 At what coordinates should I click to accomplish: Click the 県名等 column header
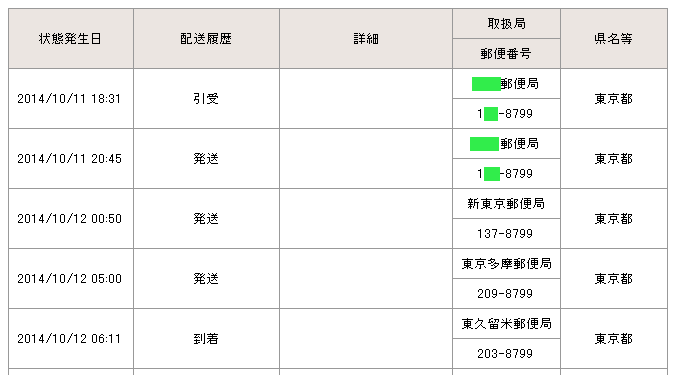(x=614, y=39)
